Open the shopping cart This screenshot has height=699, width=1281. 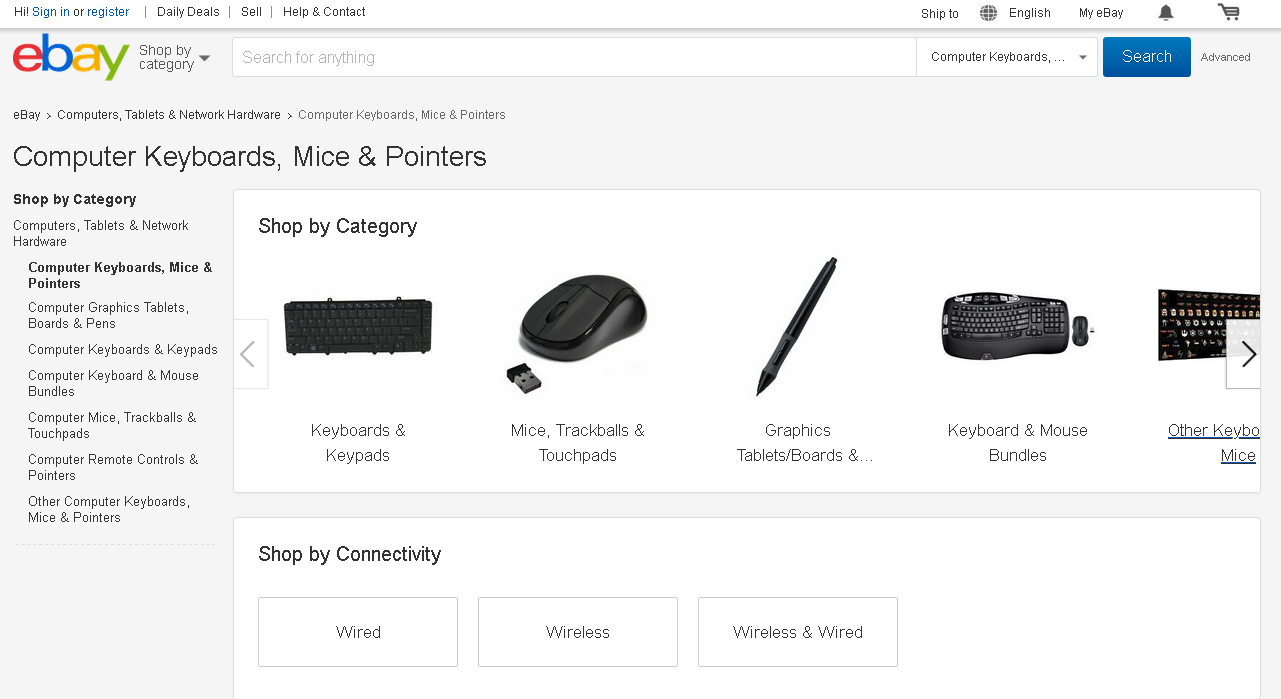click(x=1228, y=13)
